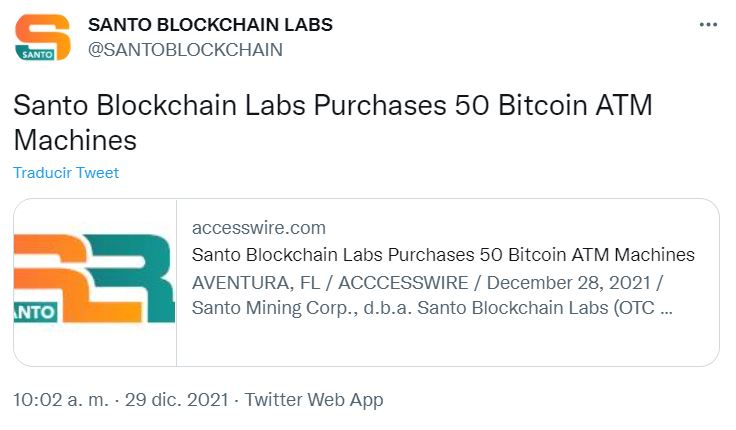Open the Santo Blockchain Labs profile avatar
Viewport: 736px width, 430px height.
(43, 37)
